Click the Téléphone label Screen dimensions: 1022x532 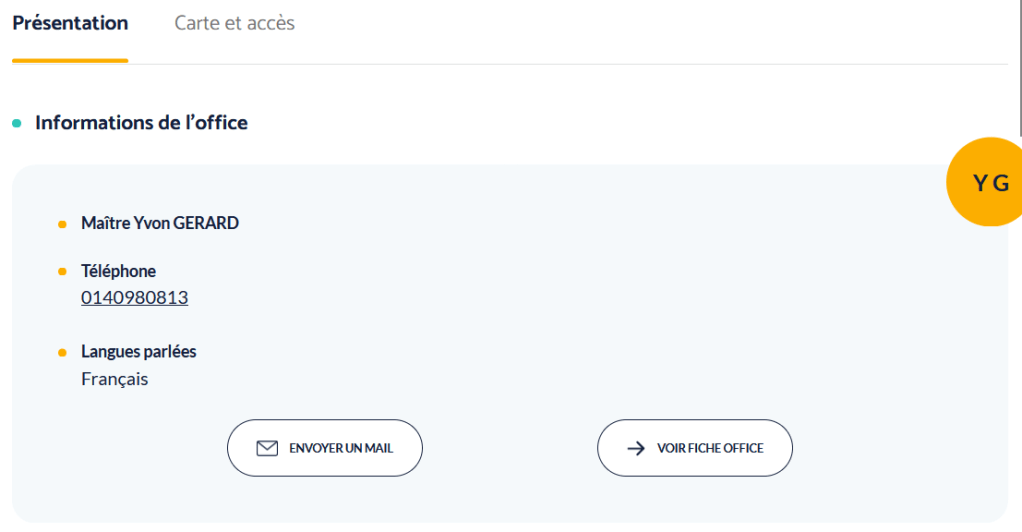pyautogui.click(x=118, y=271)
